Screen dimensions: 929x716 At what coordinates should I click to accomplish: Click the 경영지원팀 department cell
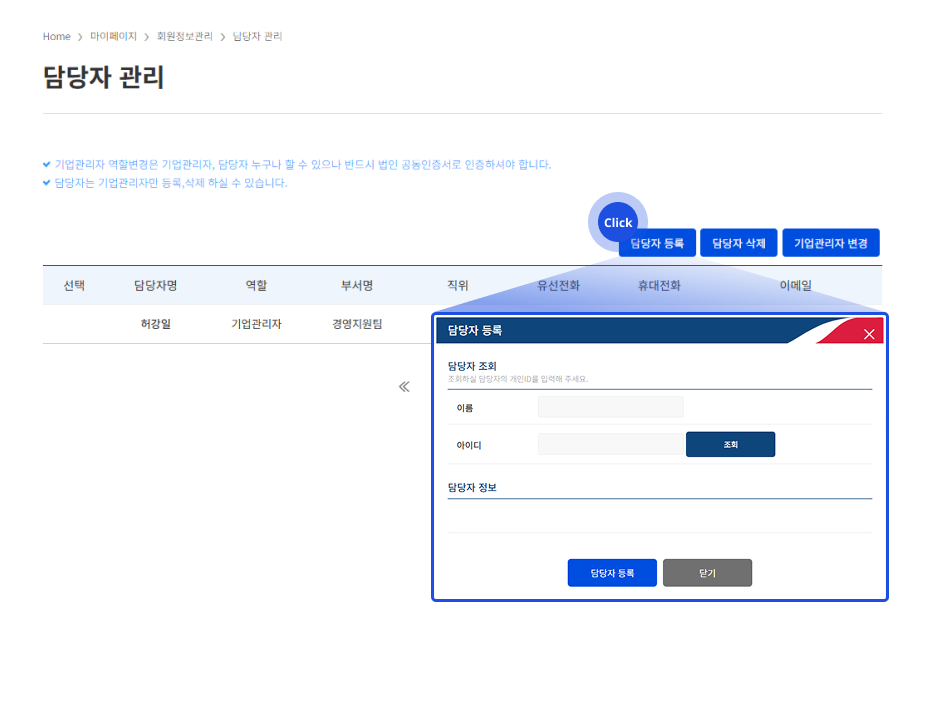(357, 324)
